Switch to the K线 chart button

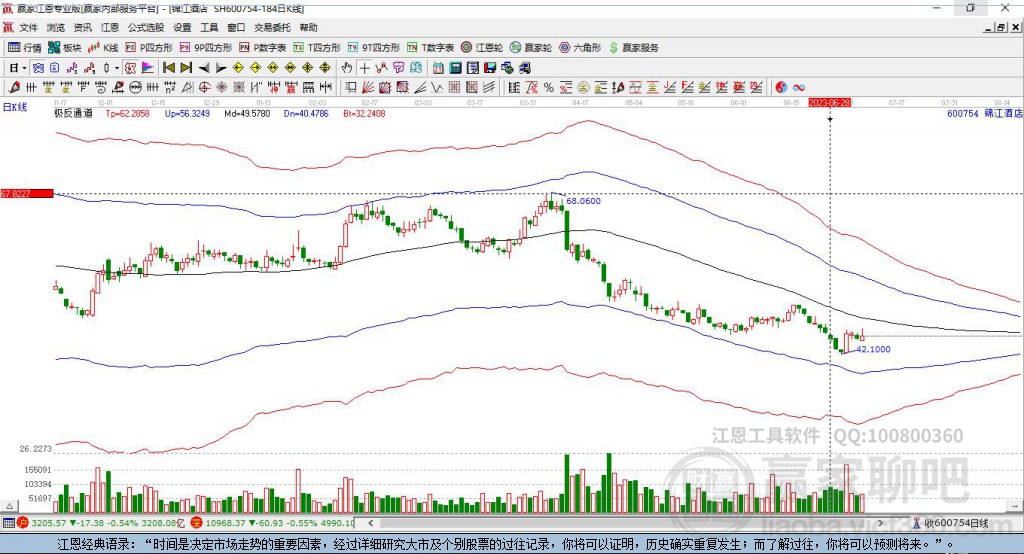(103, 48)
